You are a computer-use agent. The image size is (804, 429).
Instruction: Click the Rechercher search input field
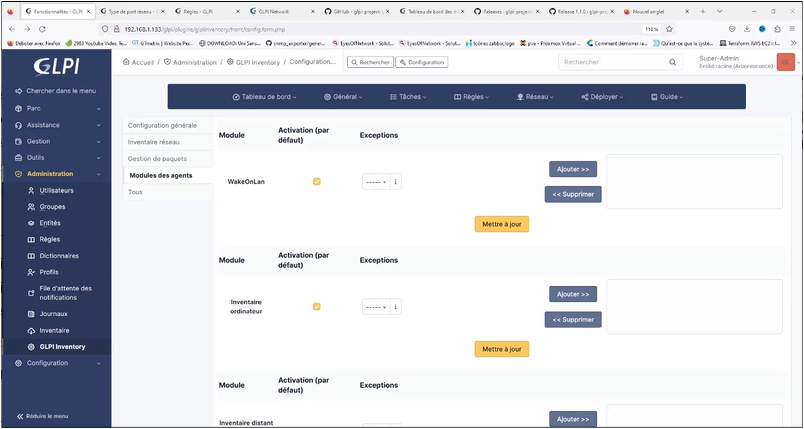pos(610,62)
